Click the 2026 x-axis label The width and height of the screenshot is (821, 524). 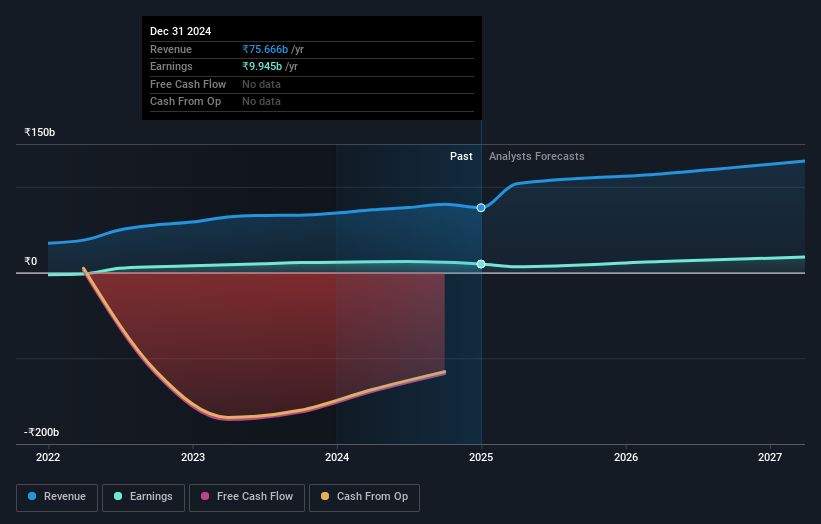point(626,457)
